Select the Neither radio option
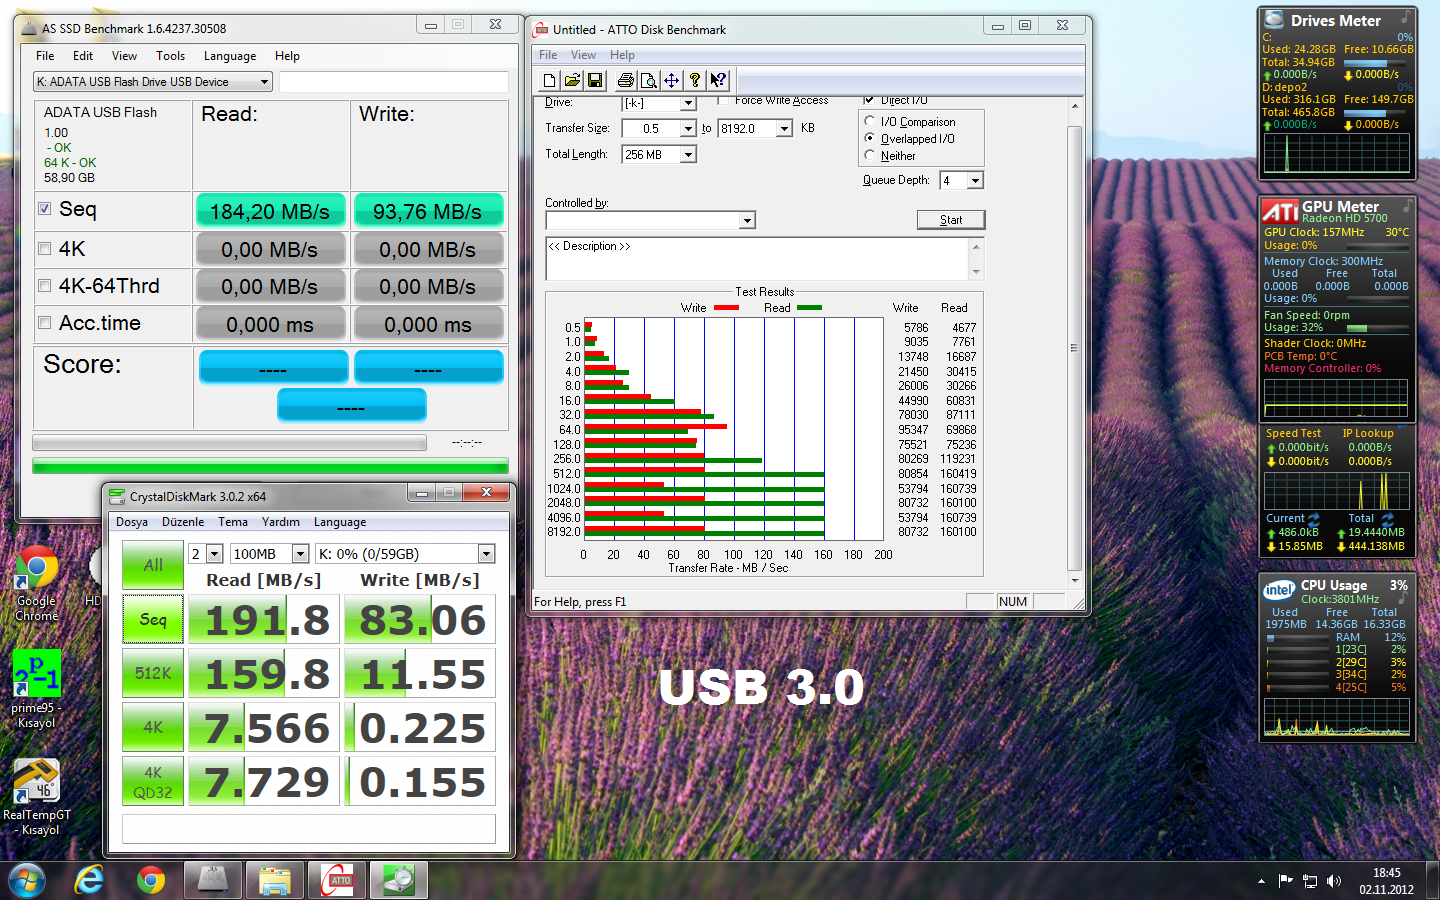Viewport: 1440px width, 900px height. coord(870,155)
